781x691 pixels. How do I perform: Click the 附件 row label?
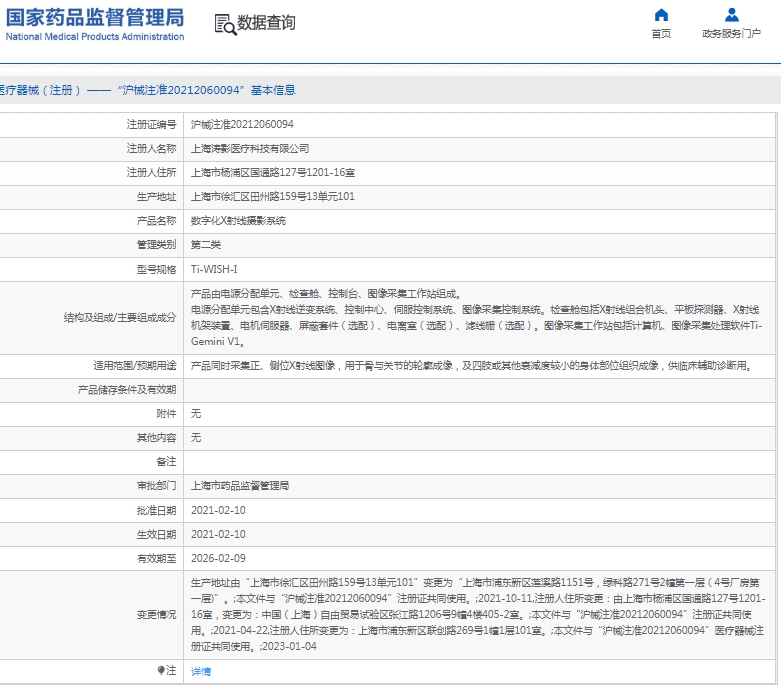[x=166, y=414]
